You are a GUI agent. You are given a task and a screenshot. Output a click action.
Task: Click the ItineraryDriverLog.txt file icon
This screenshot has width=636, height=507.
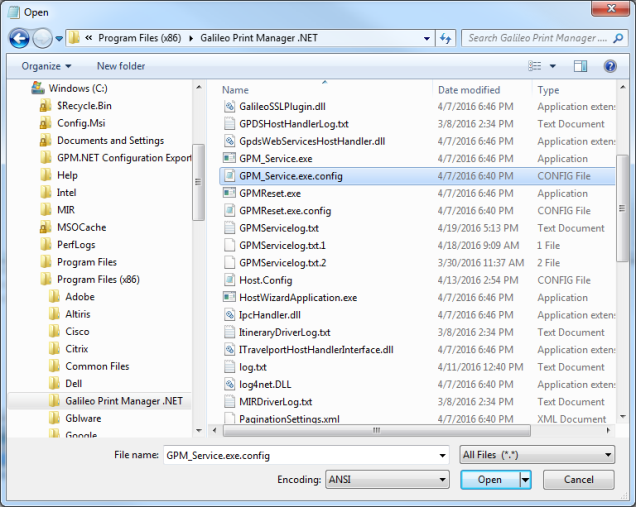229,332
